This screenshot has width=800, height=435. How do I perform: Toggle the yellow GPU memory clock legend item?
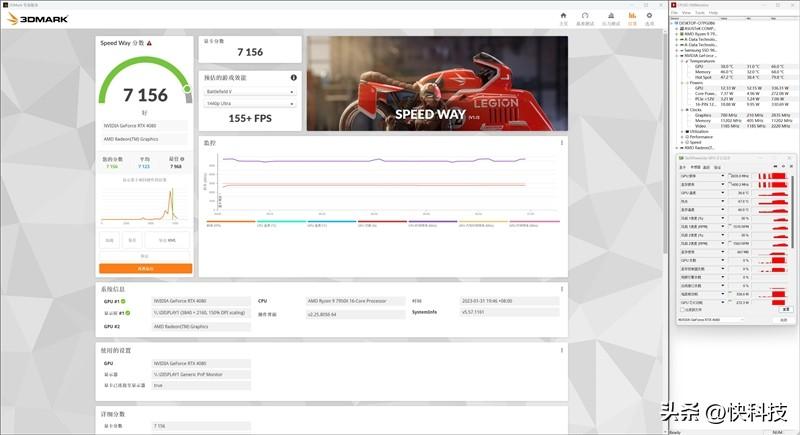click(x=483, y=223)
